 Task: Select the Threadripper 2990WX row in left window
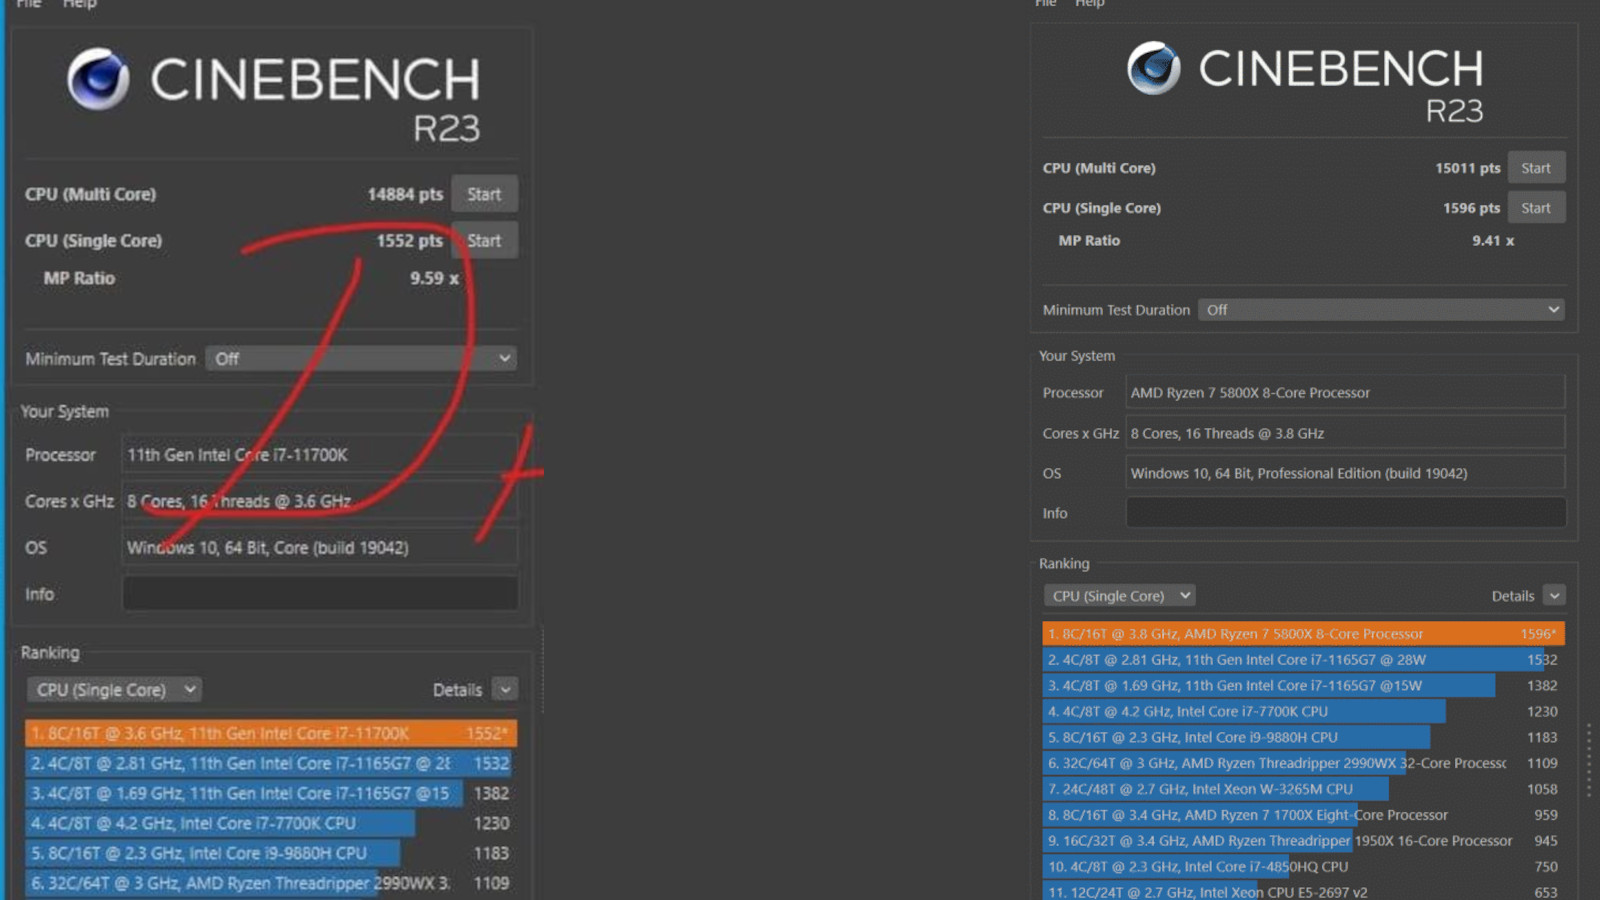click(271, 883)
